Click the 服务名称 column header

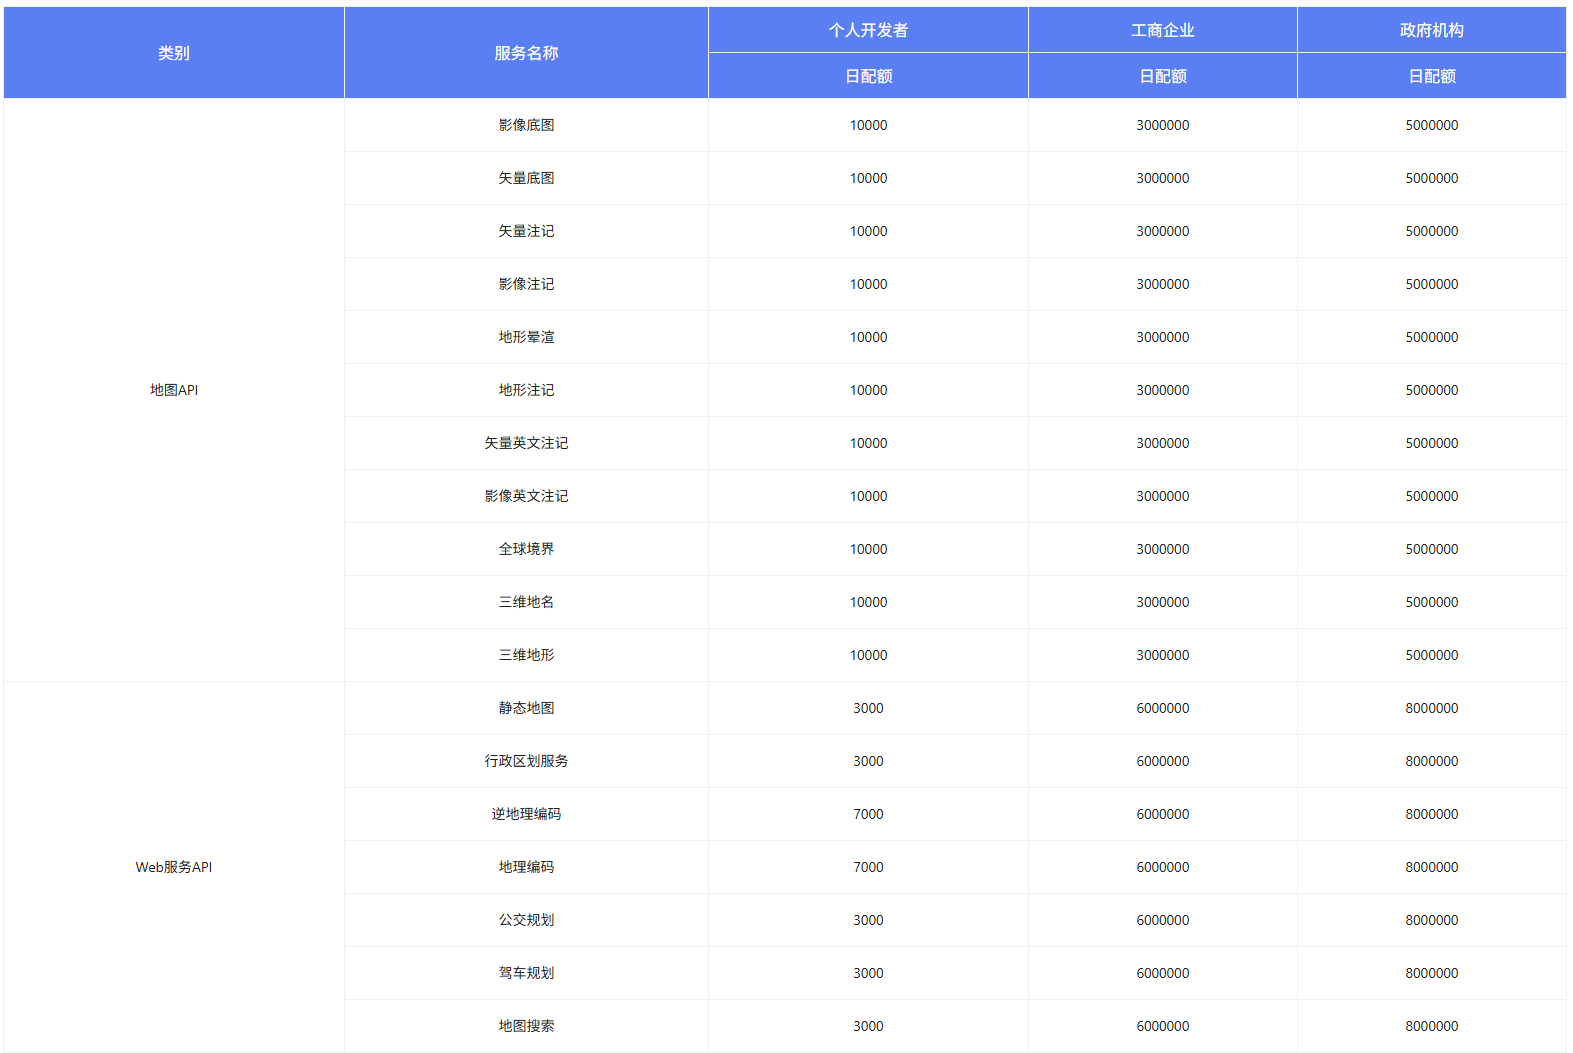point(526,53)
